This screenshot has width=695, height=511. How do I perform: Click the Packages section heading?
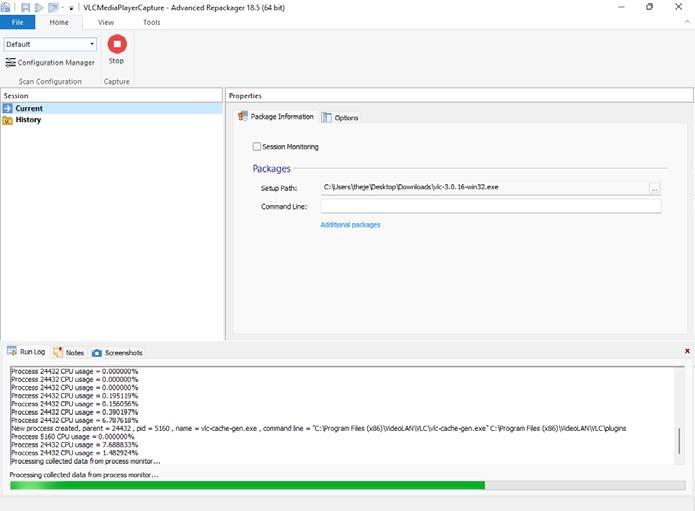pos(271,168)
